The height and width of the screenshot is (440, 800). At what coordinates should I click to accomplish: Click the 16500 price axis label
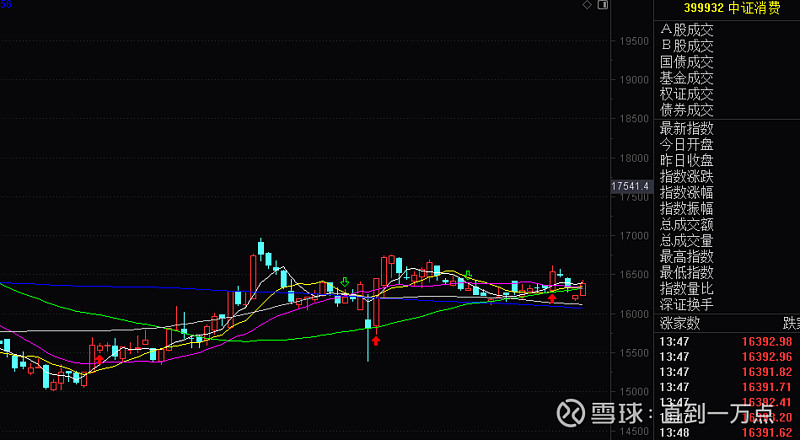634,275
